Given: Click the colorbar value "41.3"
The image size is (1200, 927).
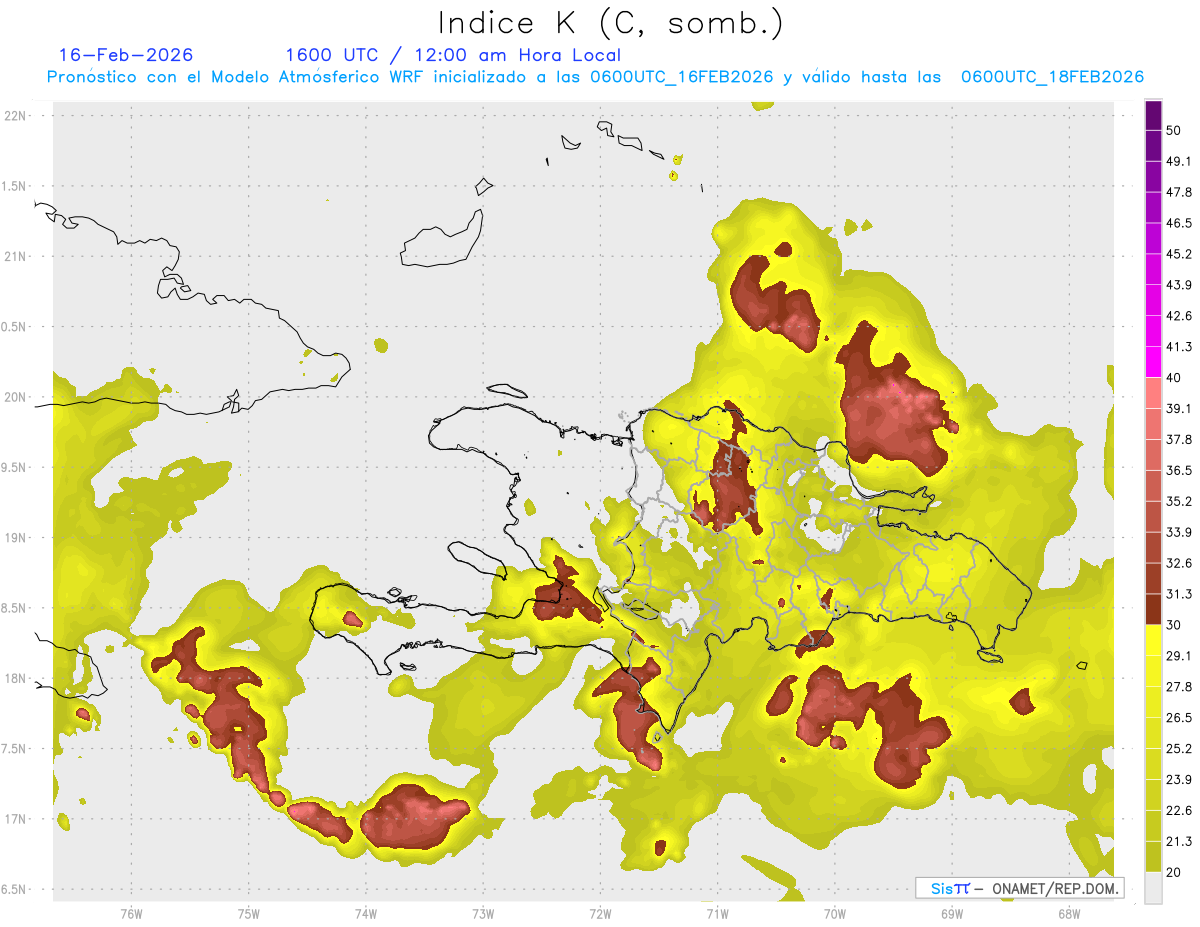Looking at the screenshot, I should point(1179,347).
